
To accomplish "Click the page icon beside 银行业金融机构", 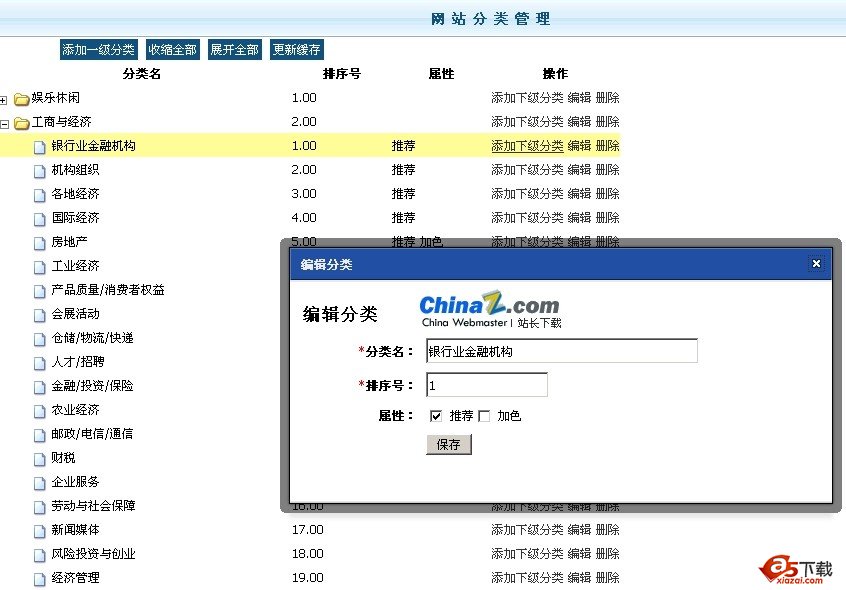I will click(x=39, y=147).
